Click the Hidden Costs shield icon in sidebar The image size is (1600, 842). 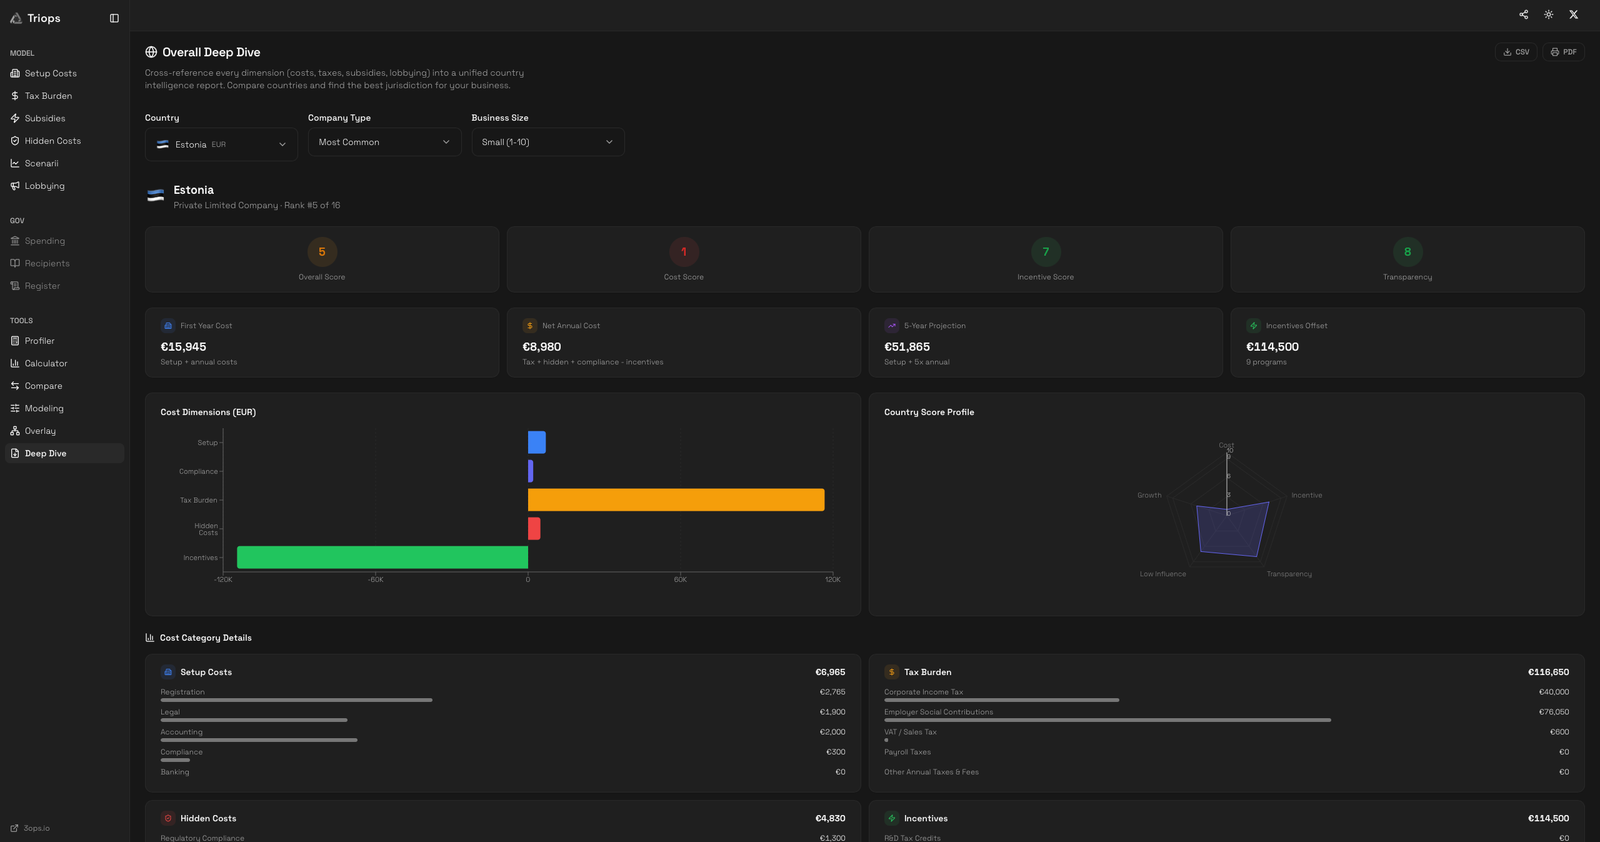(15, 141)
